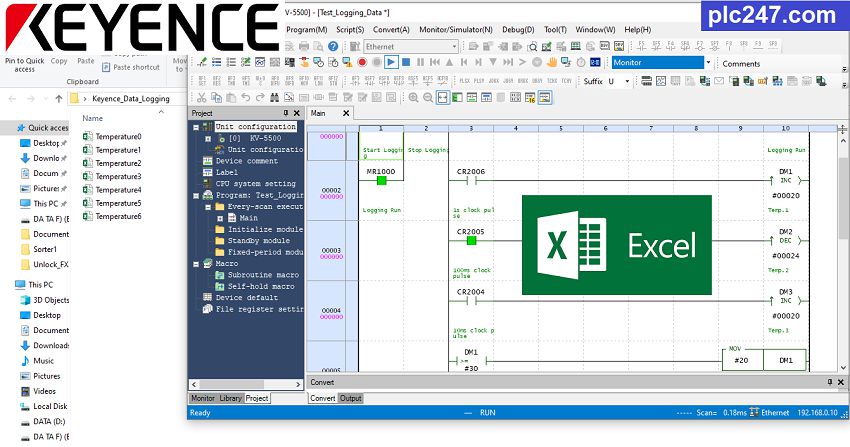850x447 pixels.
Task: Click the Undo arrow icon
Action: tap(246, 98)
